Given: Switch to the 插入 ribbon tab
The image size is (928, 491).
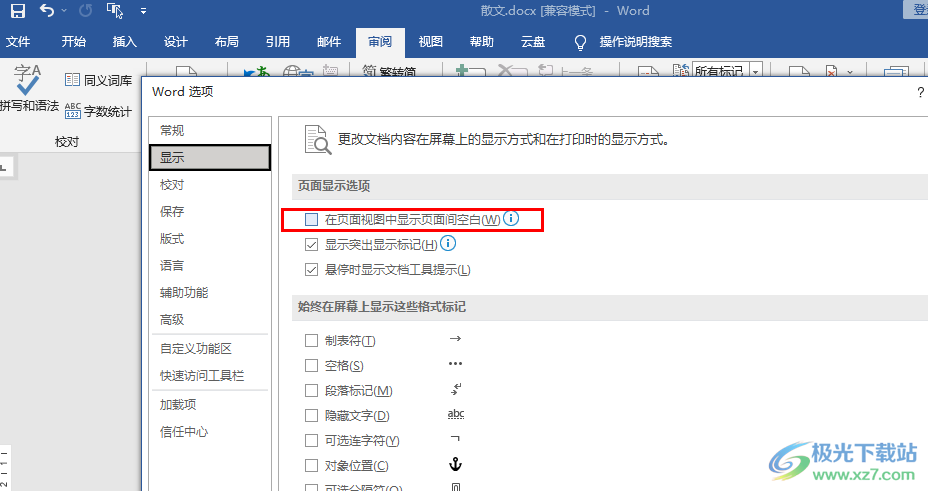Looking at the screenshot, I should pos(124,41).
